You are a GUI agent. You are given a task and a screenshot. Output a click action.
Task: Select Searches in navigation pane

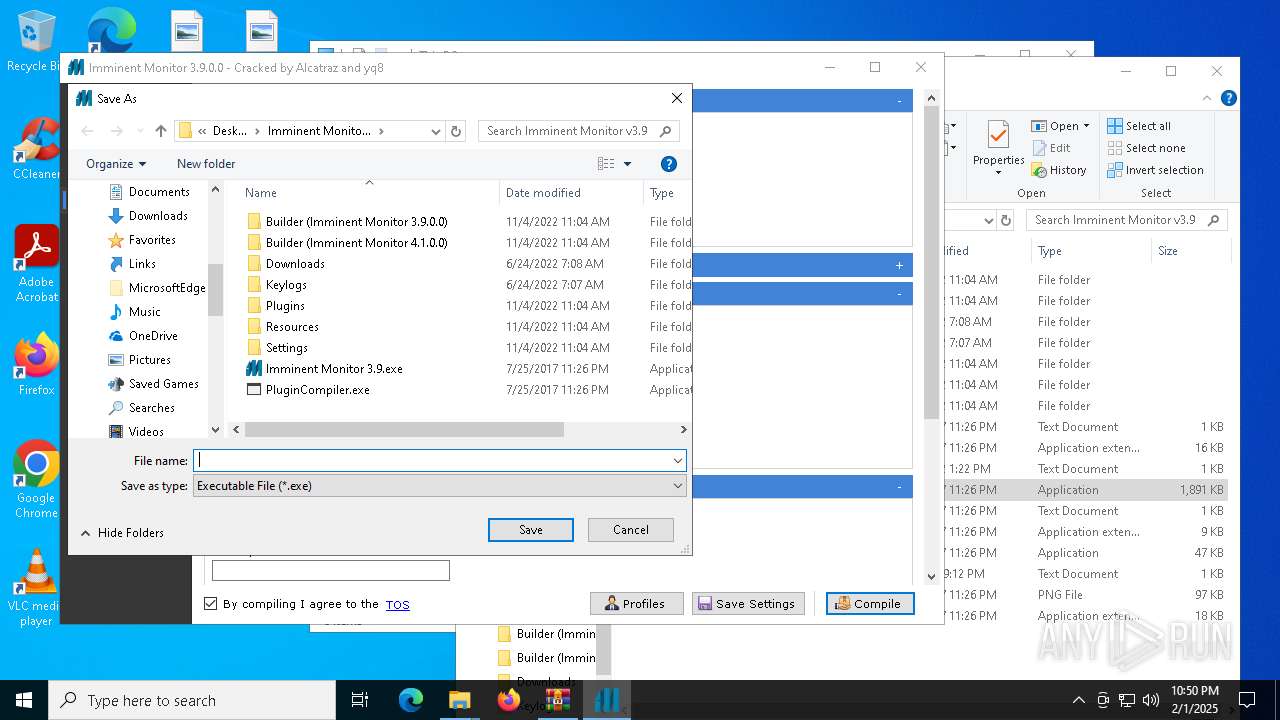[141, 408]
